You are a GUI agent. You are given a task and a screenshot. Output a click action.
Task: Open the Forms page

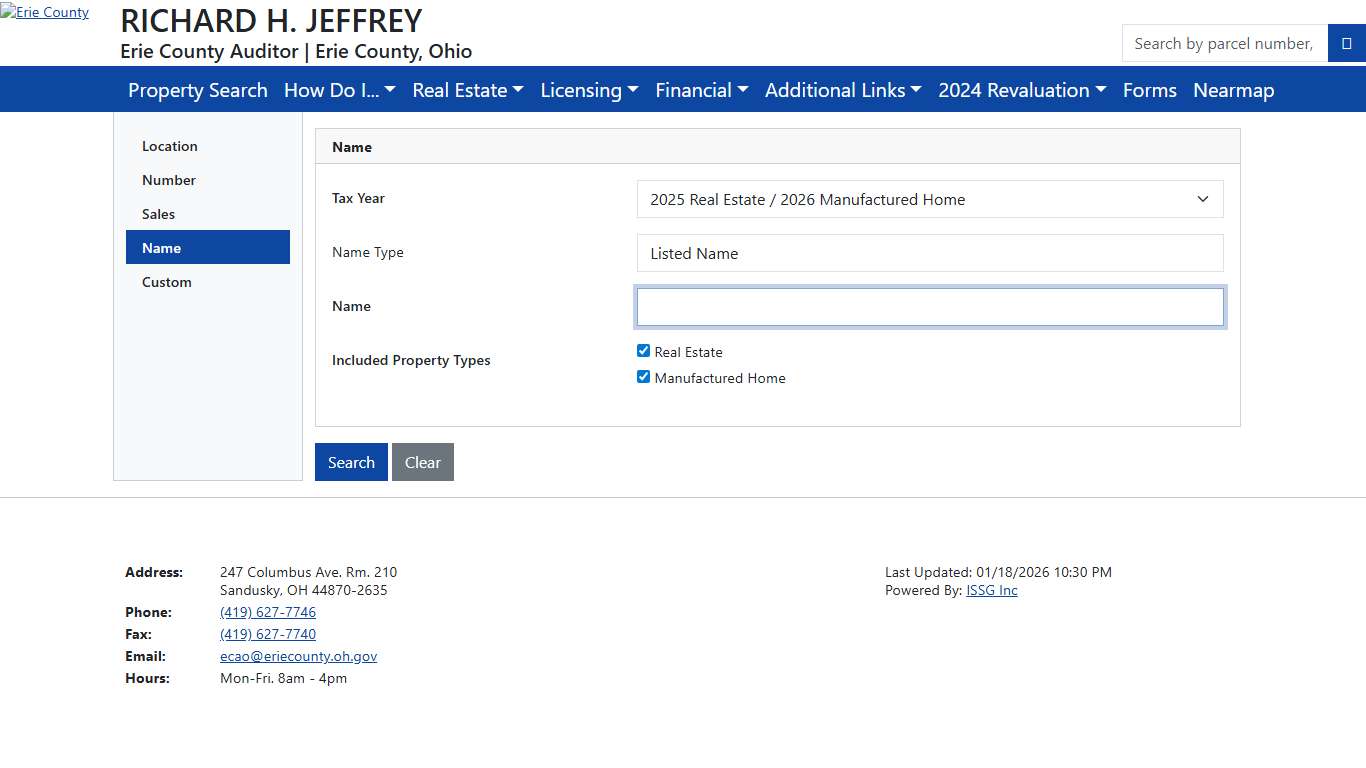pyautogui.click(x=1149, y=90)
